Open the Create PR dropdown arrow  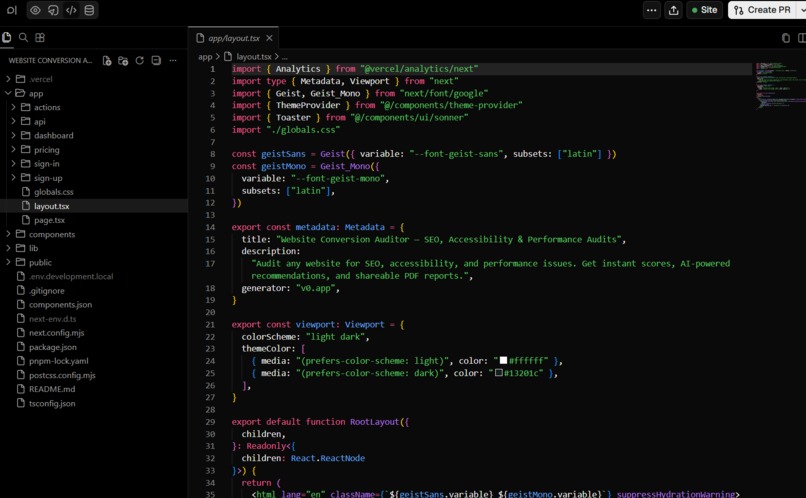[x=802, y=10]
